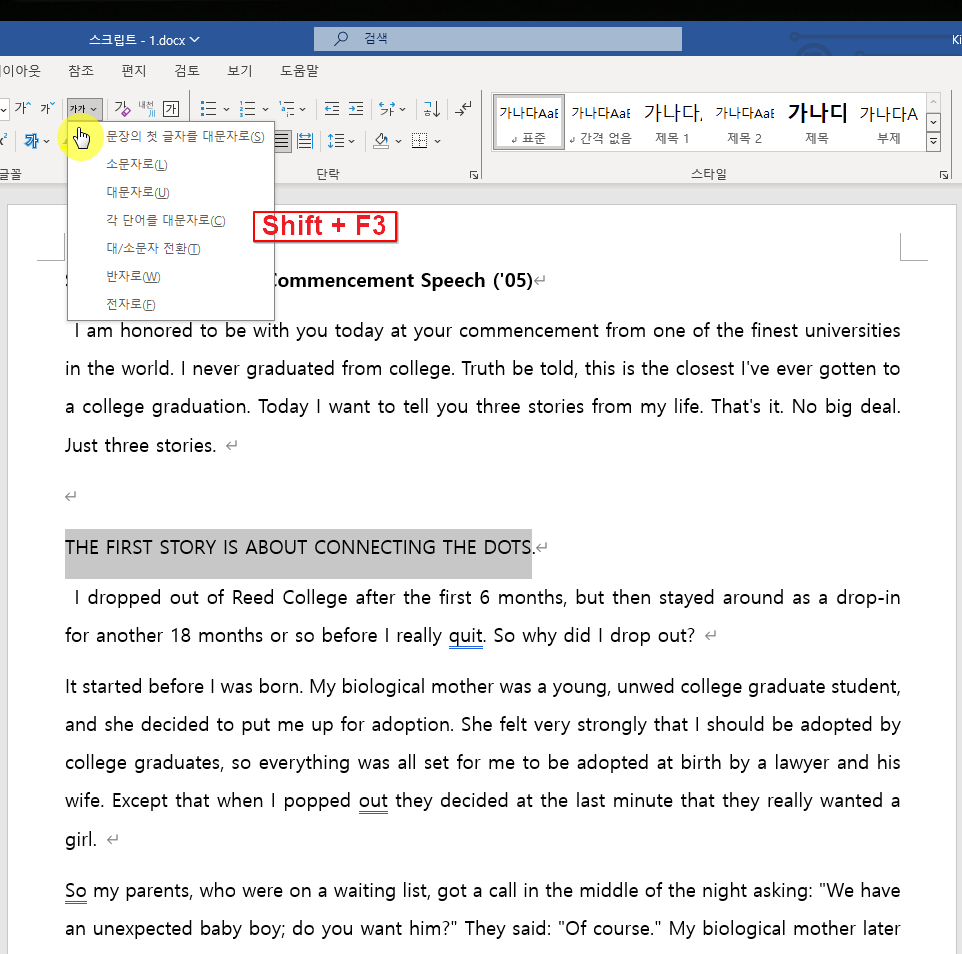Image resolution: width=962 pixels, height=954 pixels.
Task: Click the character border icon
Action: 171,109
